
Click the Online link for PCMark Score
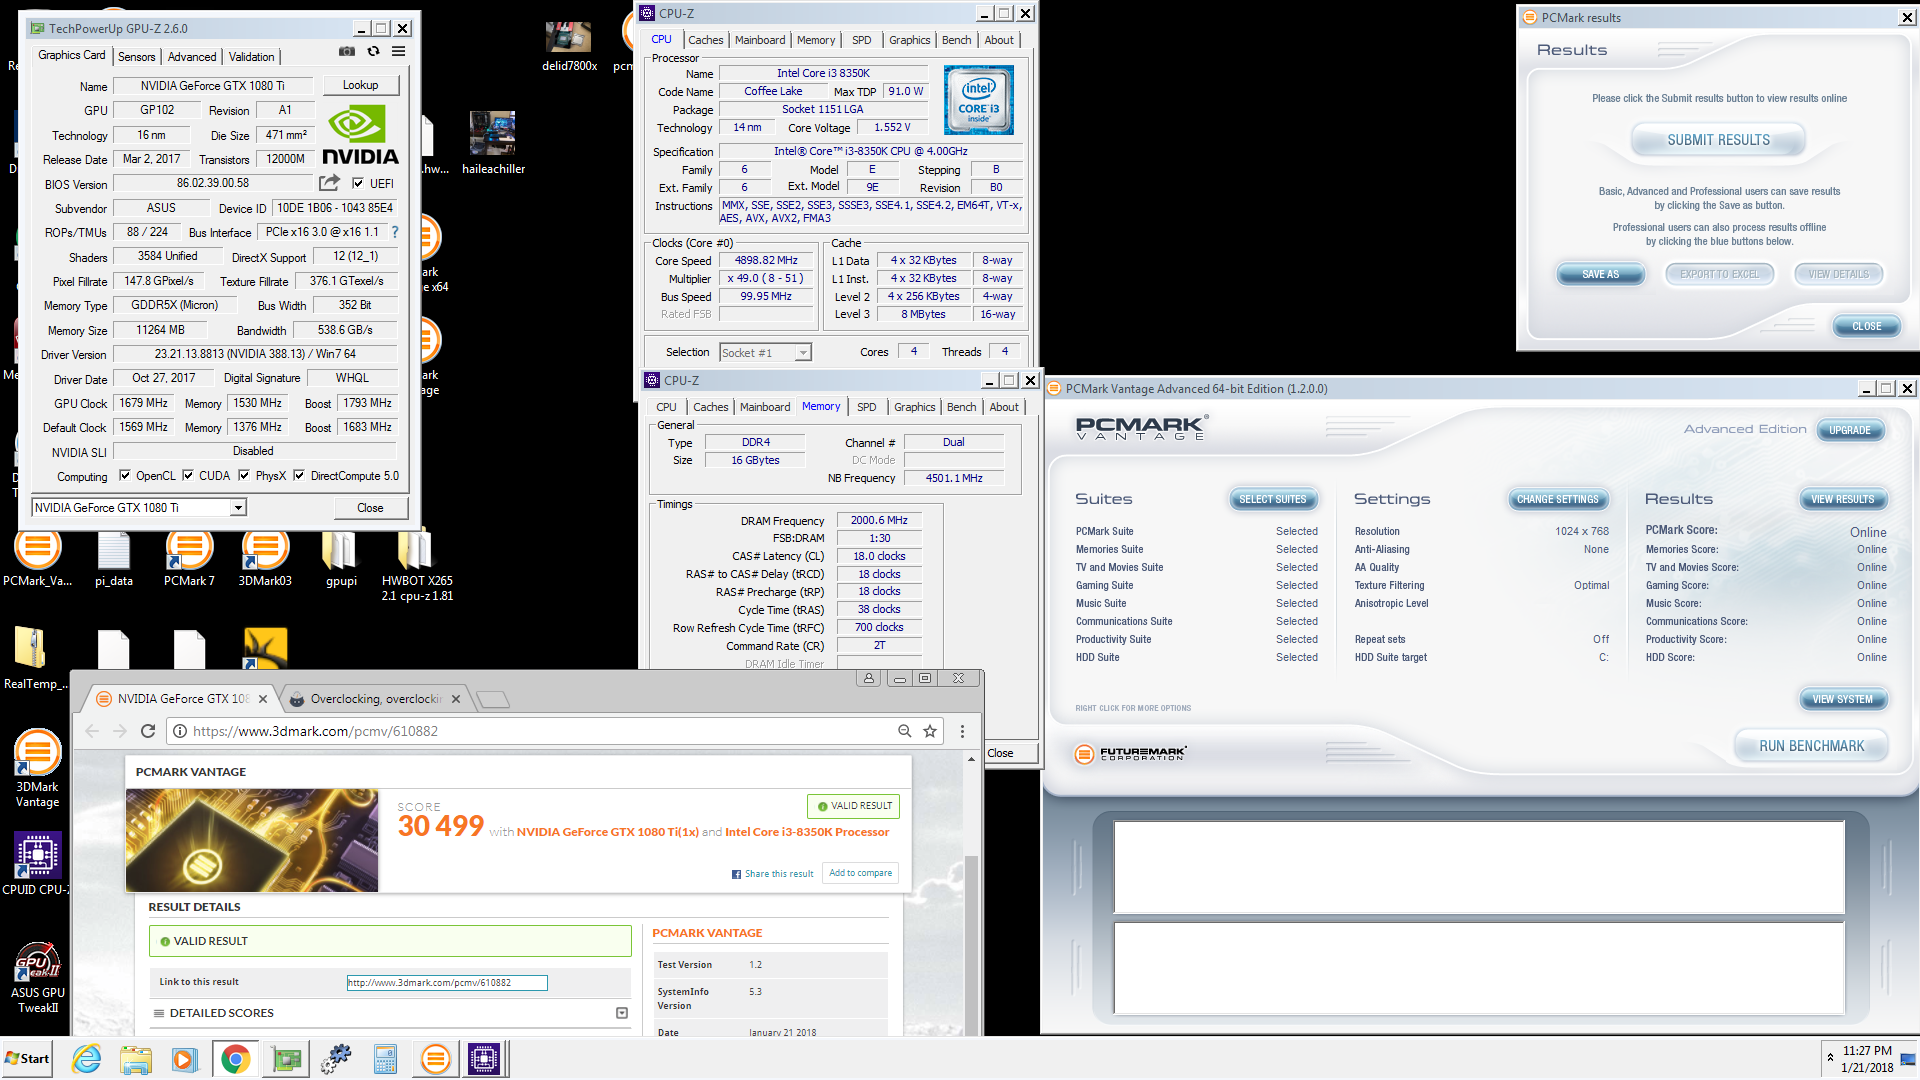pyautogui.click(x=1867, y=532)
